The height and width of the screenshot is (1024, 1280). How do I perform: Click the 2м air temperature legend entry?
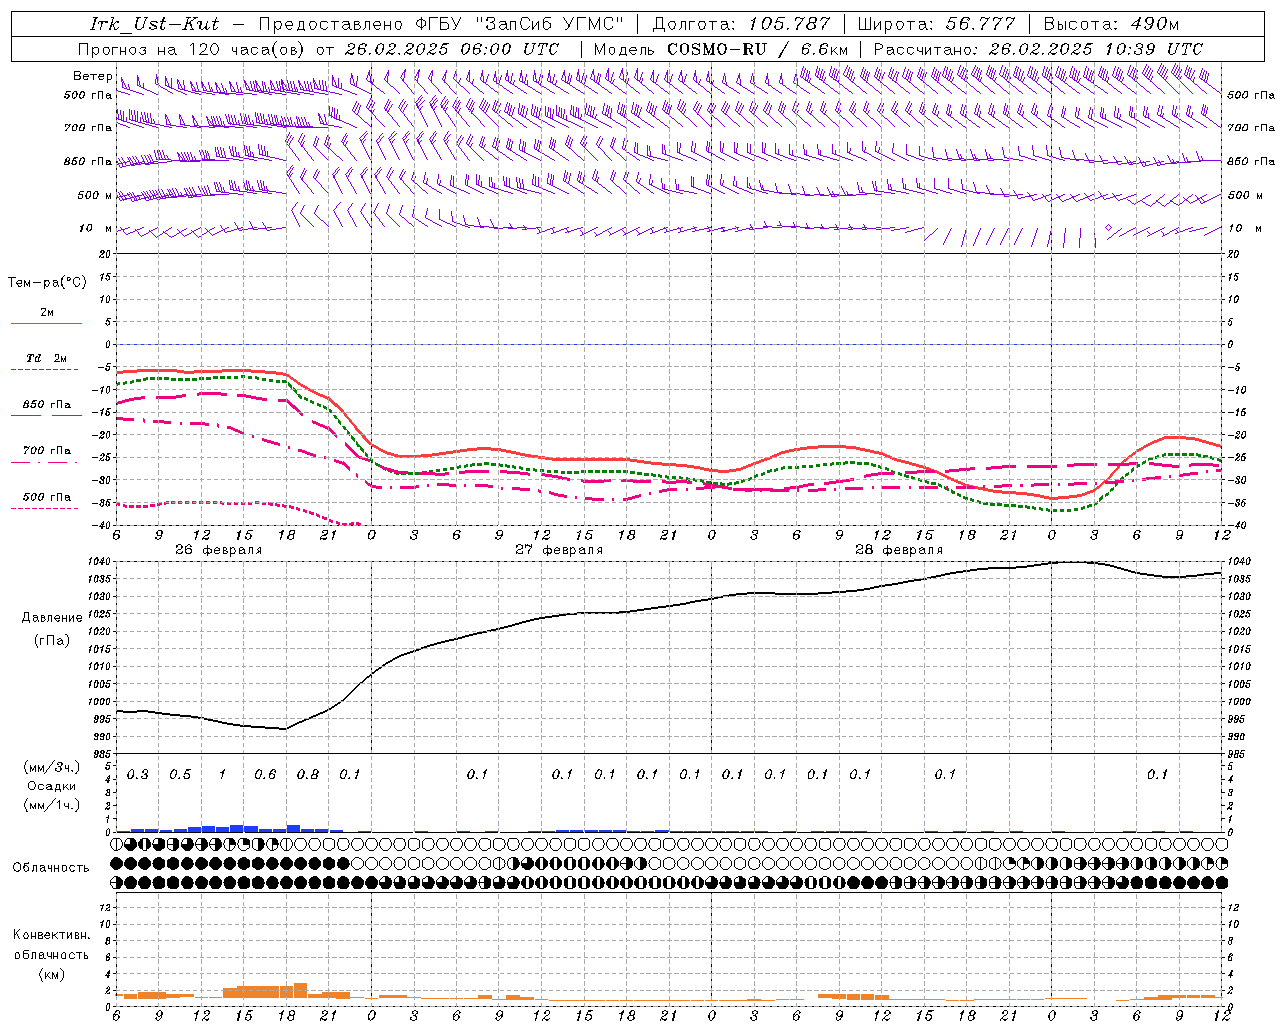coord(46,313)
